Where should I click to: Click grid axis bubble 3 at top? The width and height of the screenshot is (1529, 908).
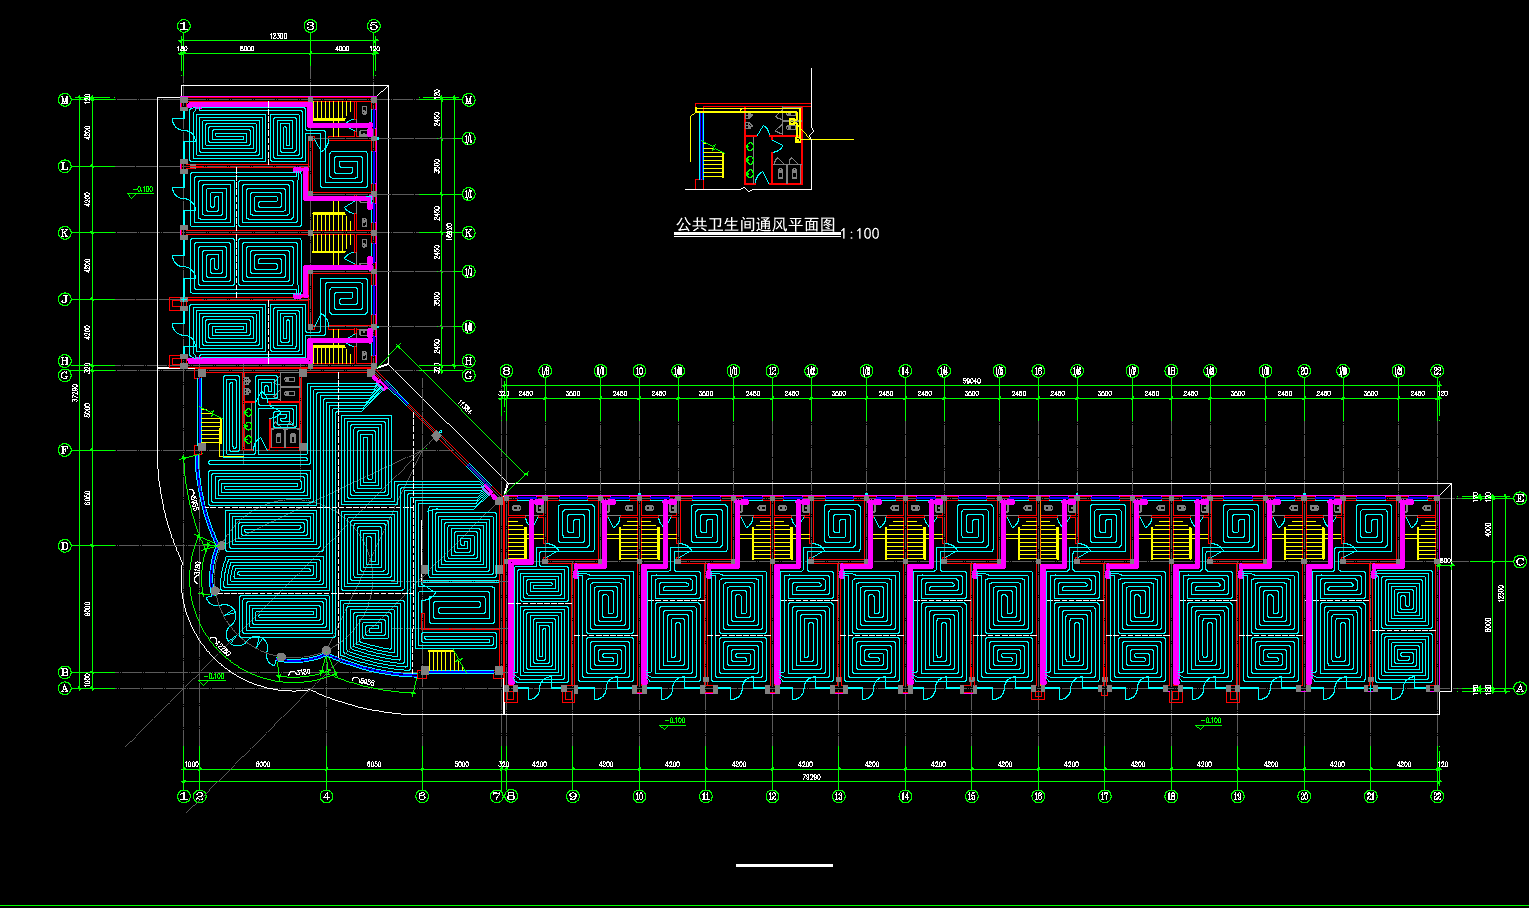pos(310,26)
